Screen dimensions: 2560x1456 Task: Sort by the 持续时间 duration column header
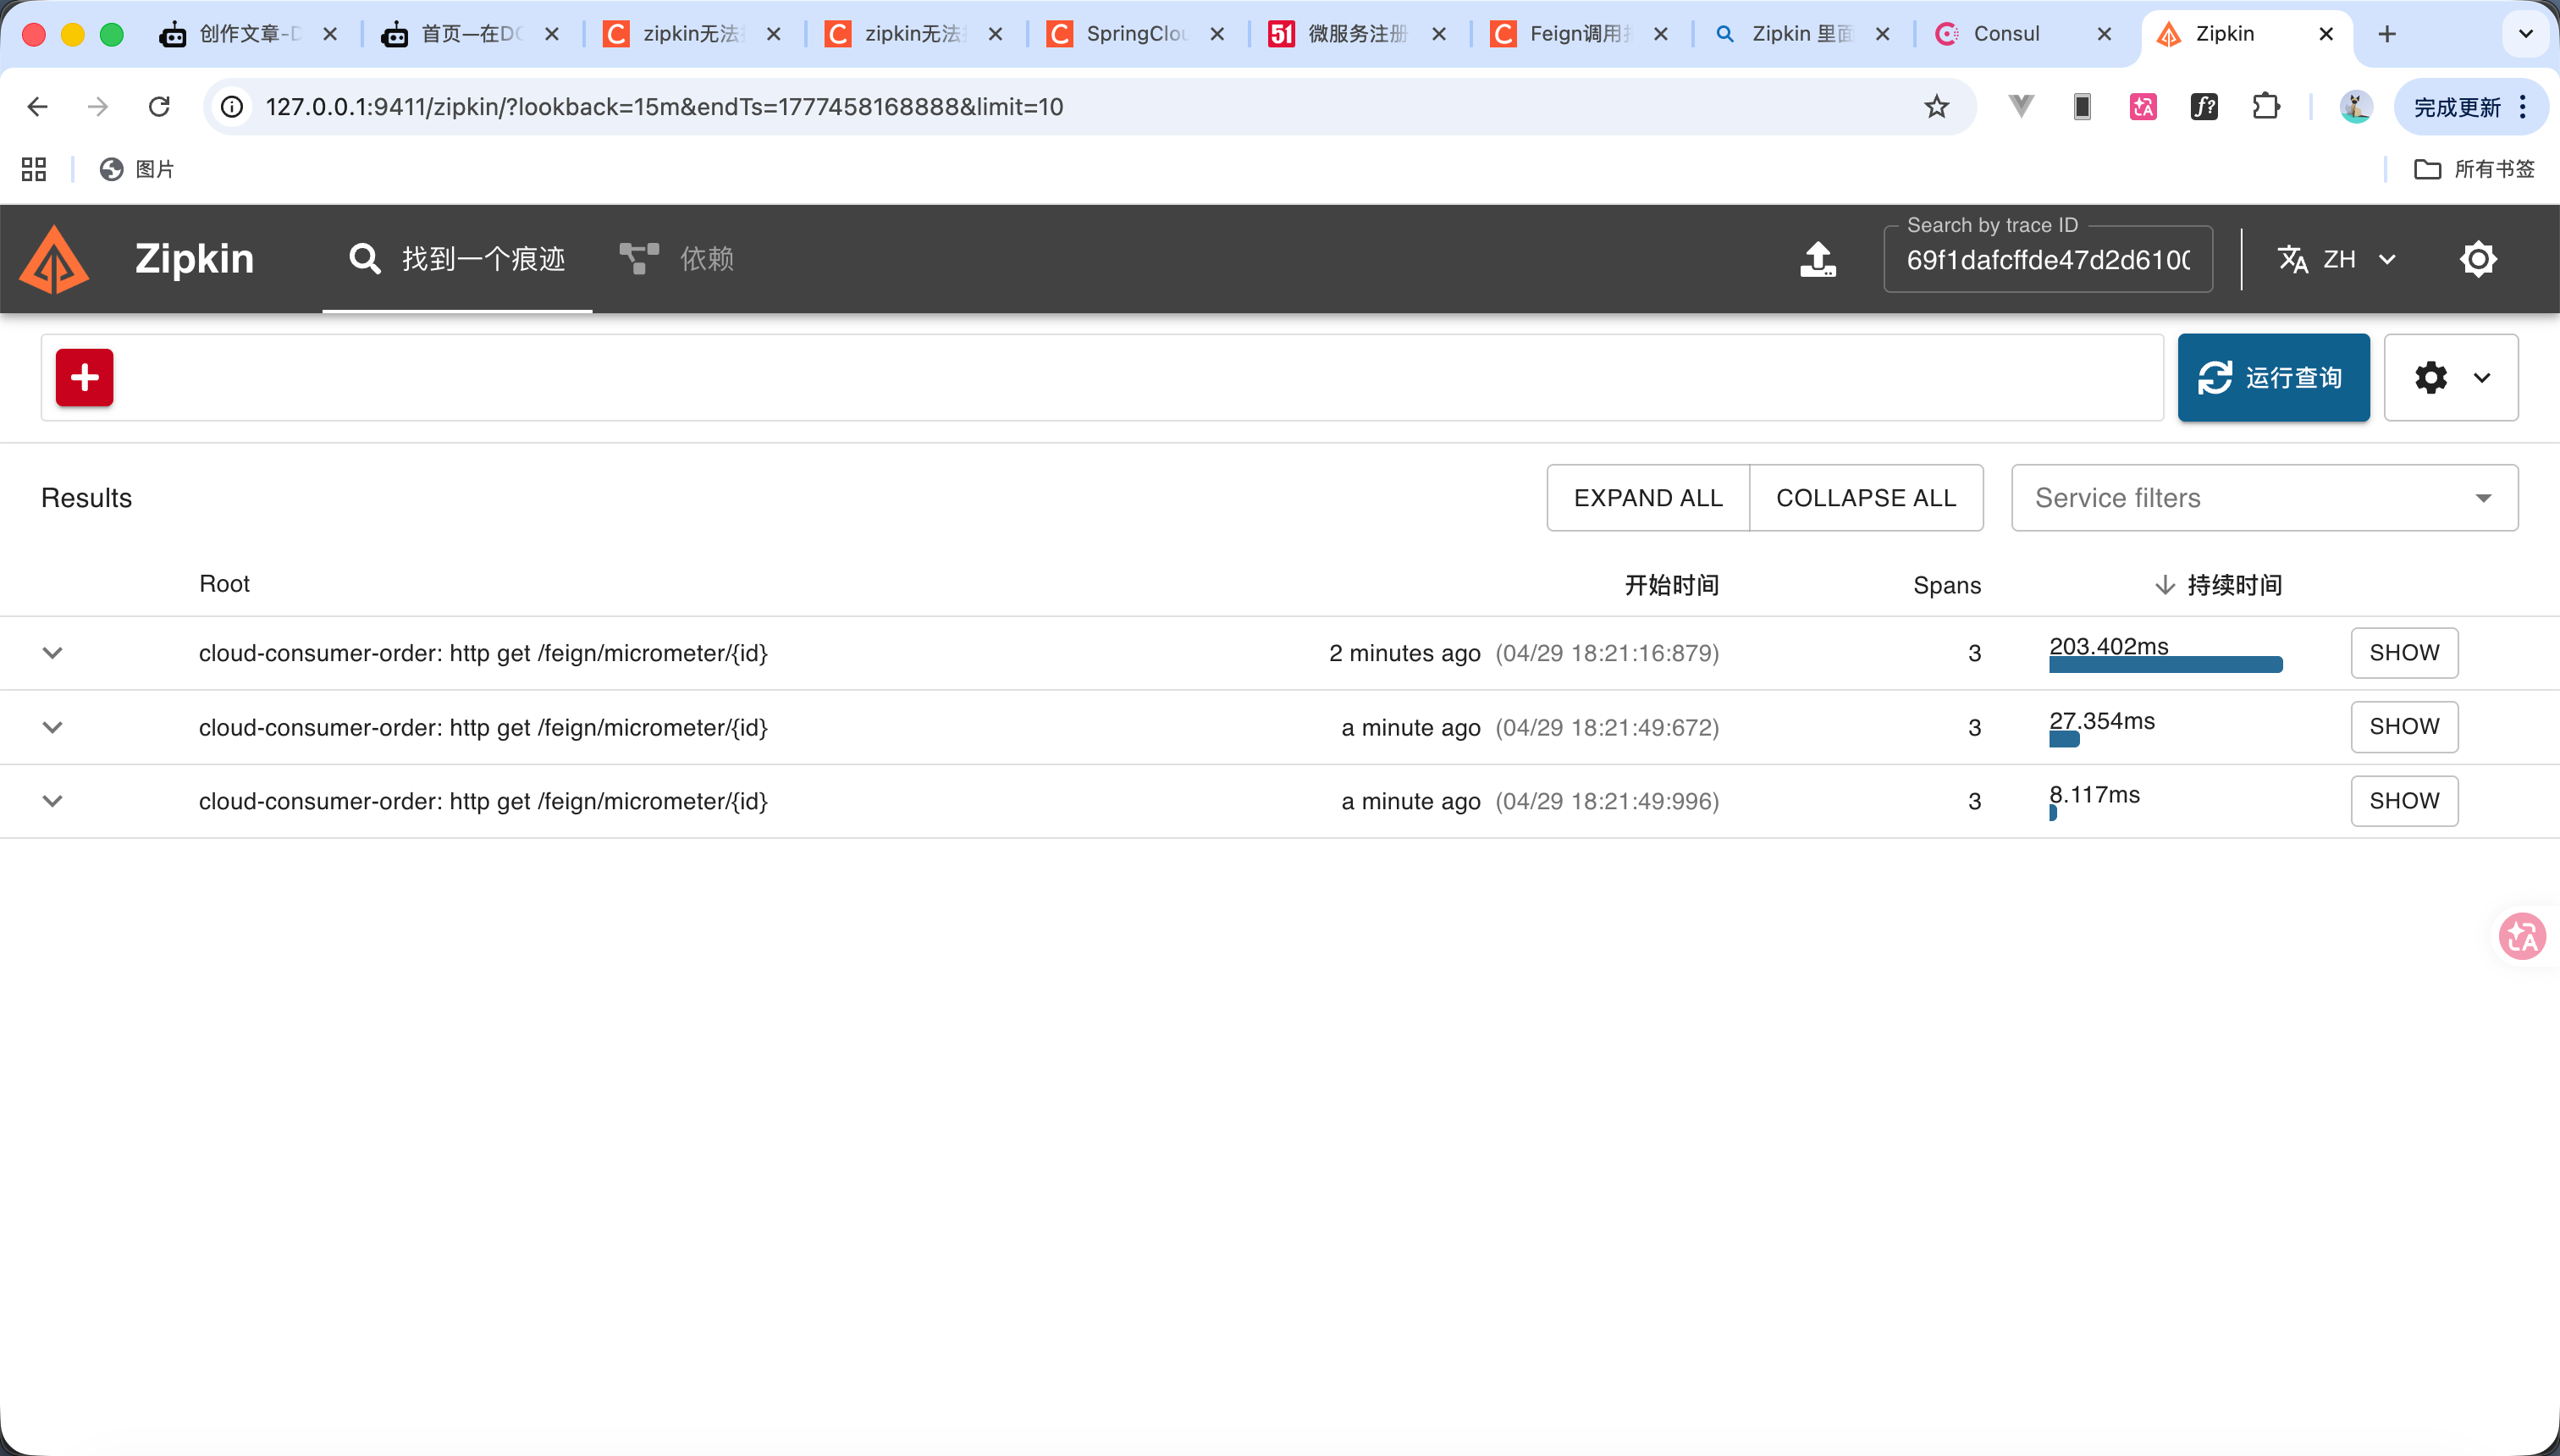(x=2233, y=585)
